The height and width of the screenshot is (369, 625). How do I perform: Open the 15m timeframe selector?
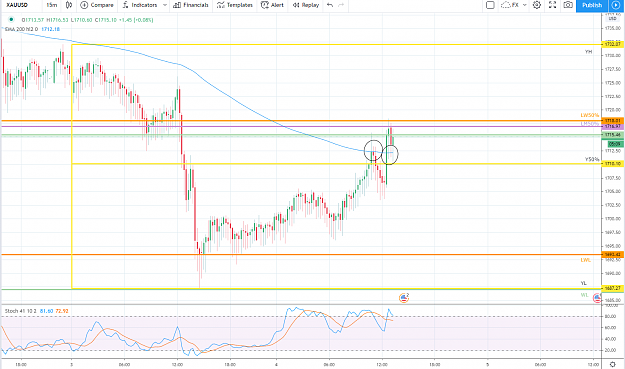tap(51, 5)
